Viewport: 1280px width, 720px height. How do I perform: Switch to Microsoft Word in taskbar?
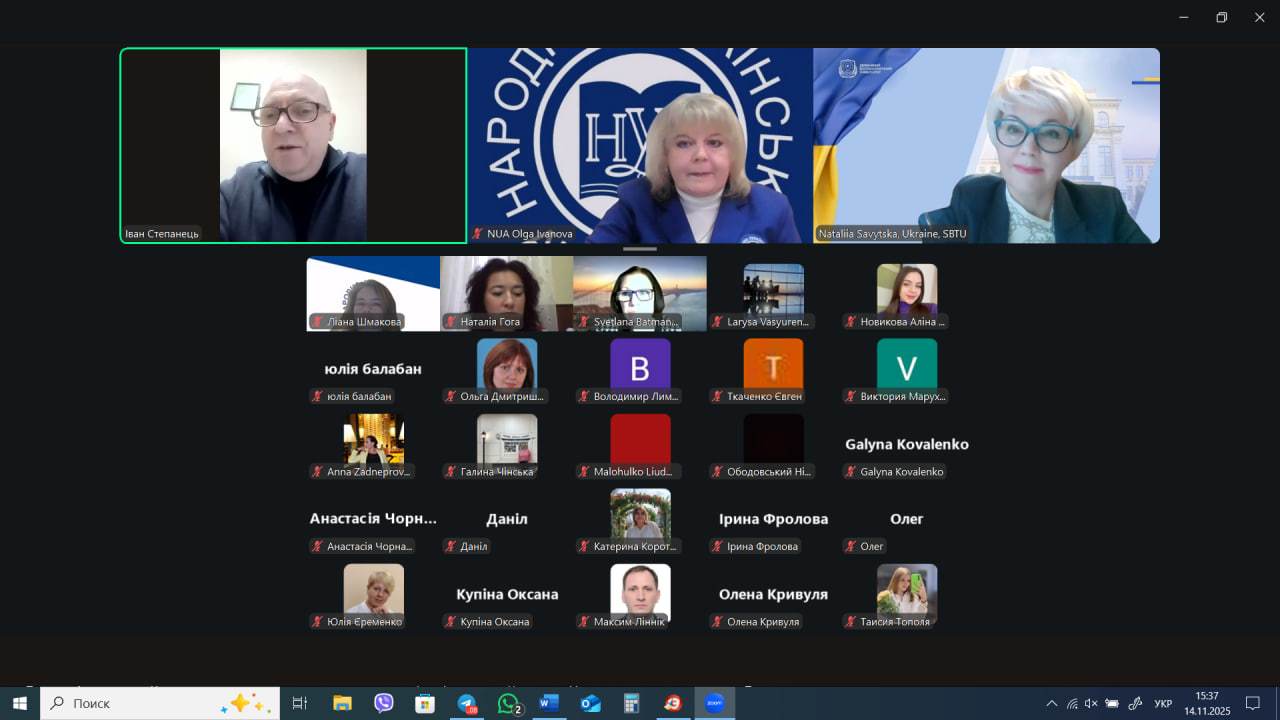tap(549, 703)
